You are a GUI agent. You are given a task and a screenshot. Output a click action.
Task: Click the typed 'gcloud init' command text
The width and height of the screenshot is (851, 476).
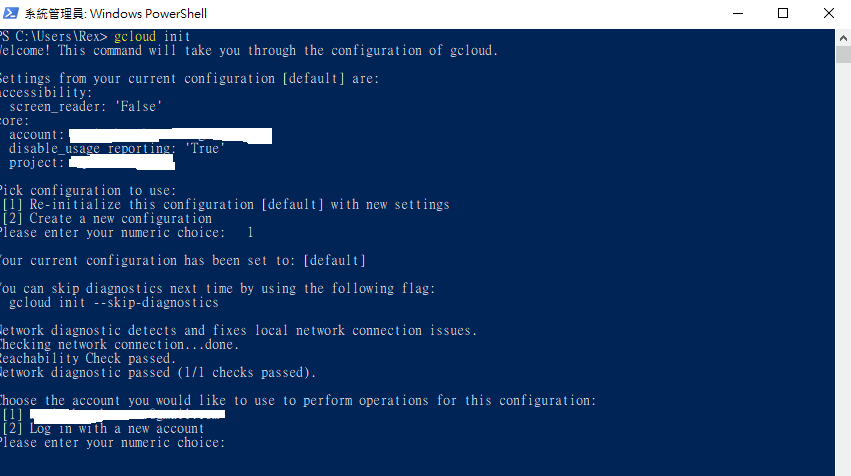(152, 36)
